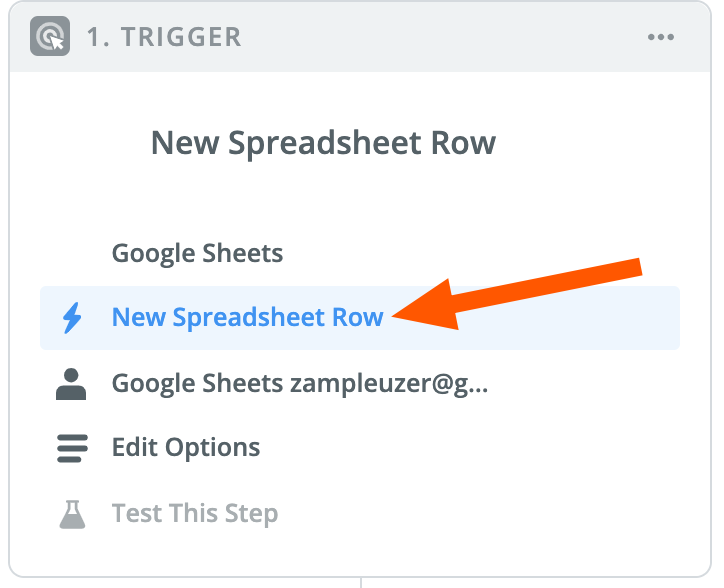The image size is (724, 588).
Task: Click the step number 1 in header
Action: tap(93, 38)
